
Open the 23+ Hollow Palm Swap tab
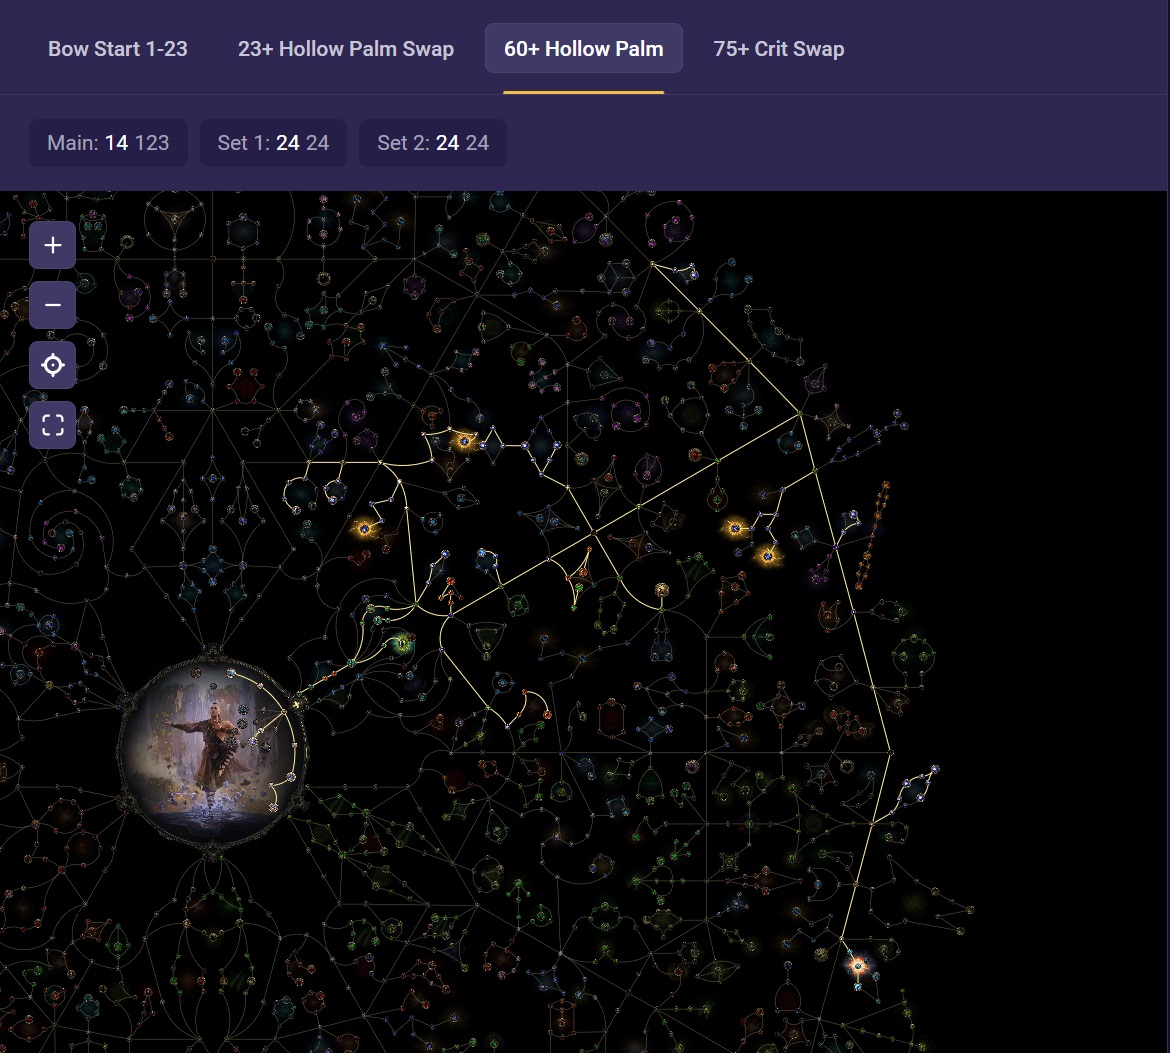(345, 49)
